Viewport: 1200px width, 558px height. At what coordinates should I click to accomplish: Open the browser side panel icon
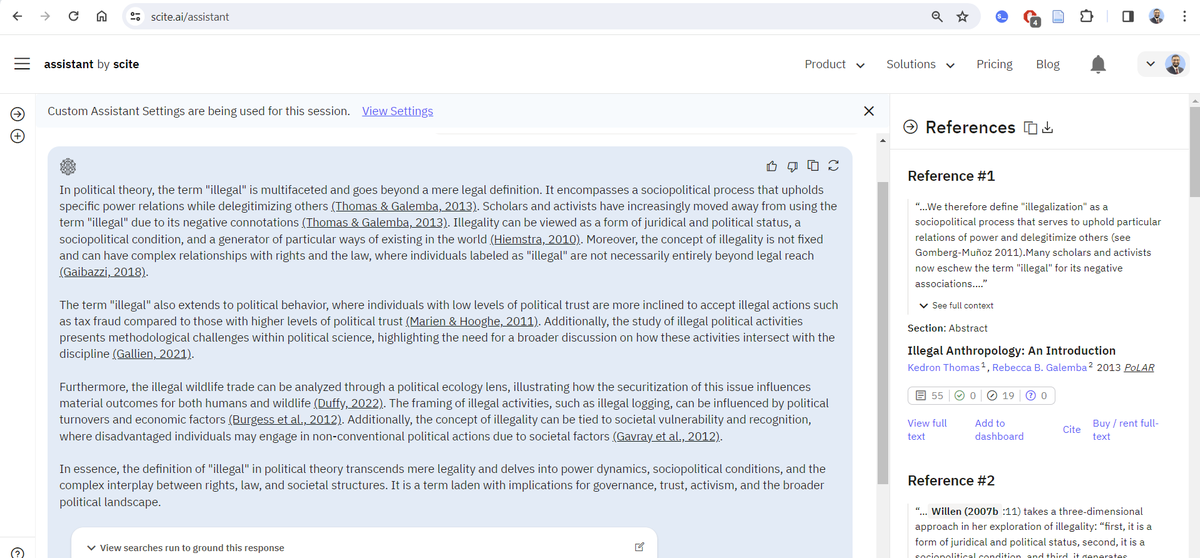[x=1127, y=17]
